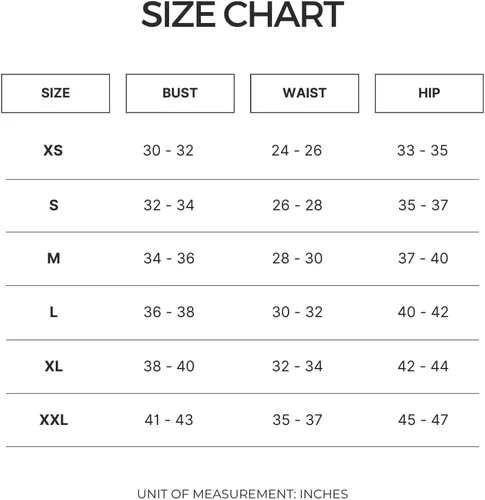This screenshot has height=500, width=485.
Task: Pick the XL size label
Action: 54,366
